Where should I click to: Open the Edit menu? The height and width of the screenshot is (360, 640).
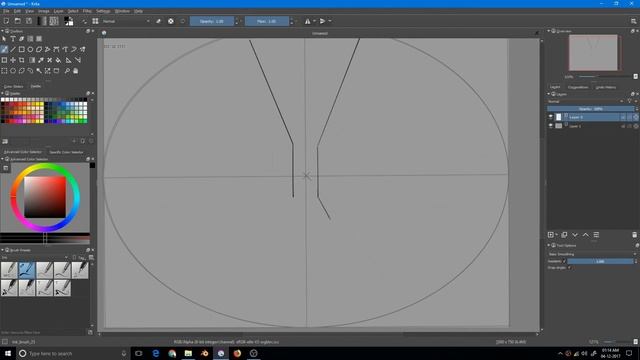(17, 11)
